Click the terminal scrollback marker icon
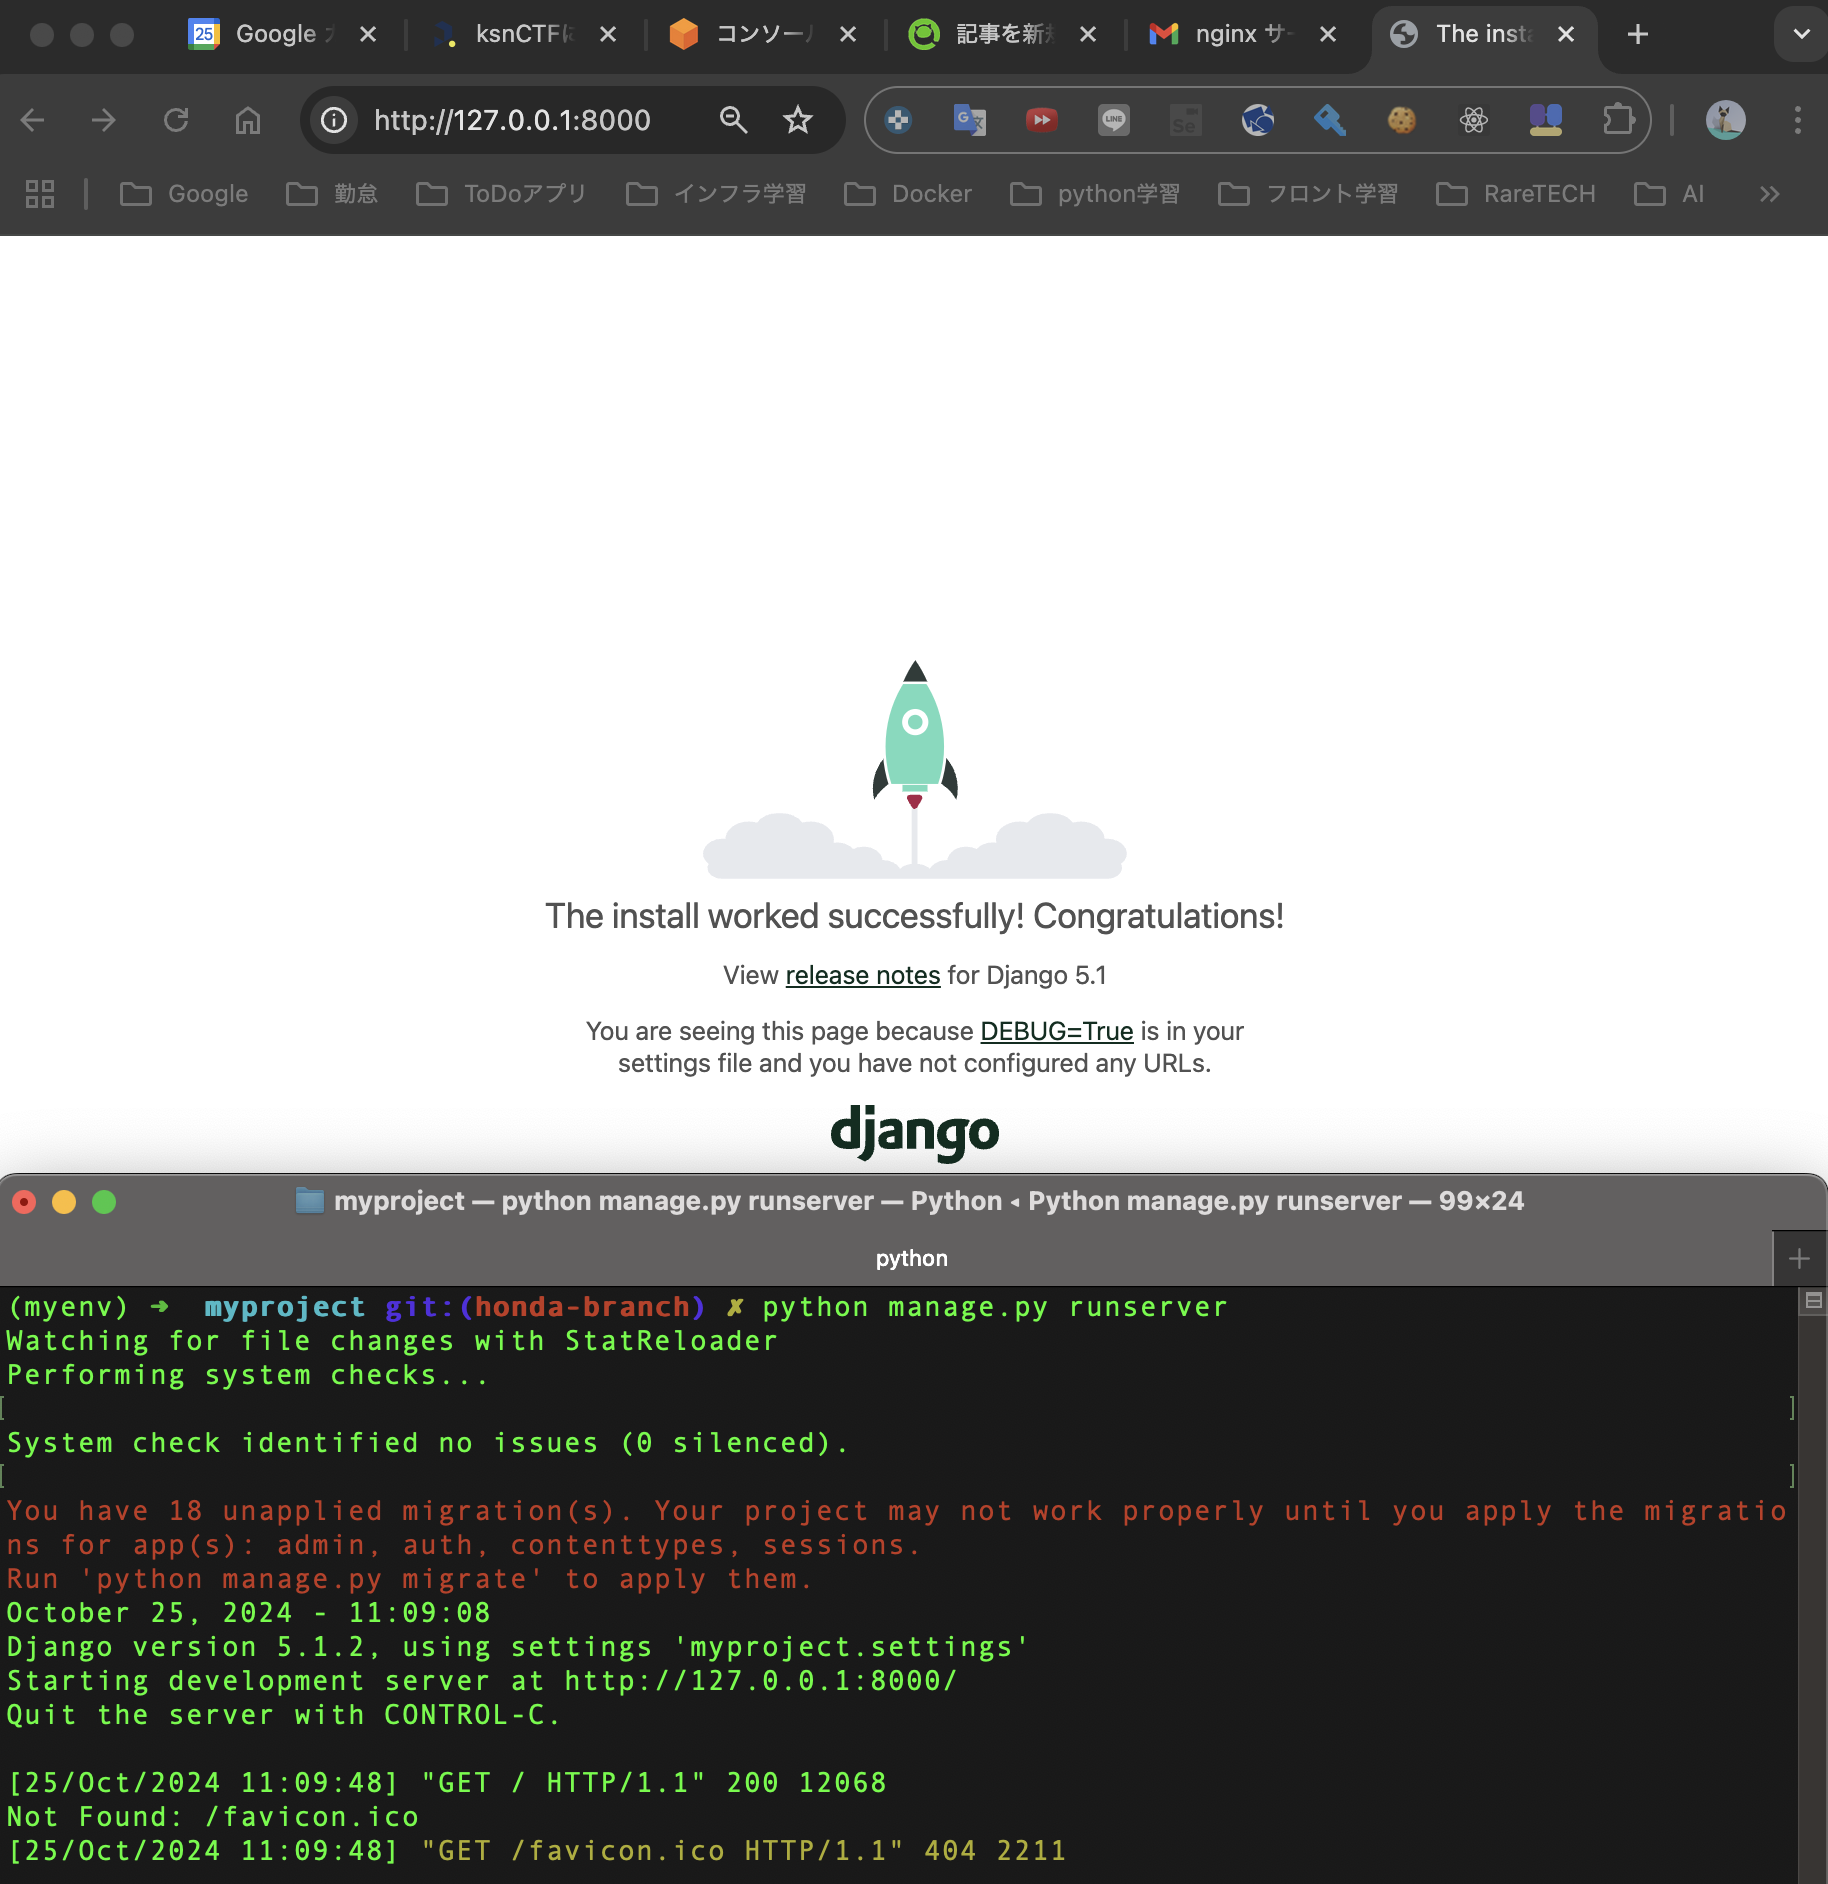Screen dimensions: 1828x1884 pyautogui.click(x=1813, y=1301)
